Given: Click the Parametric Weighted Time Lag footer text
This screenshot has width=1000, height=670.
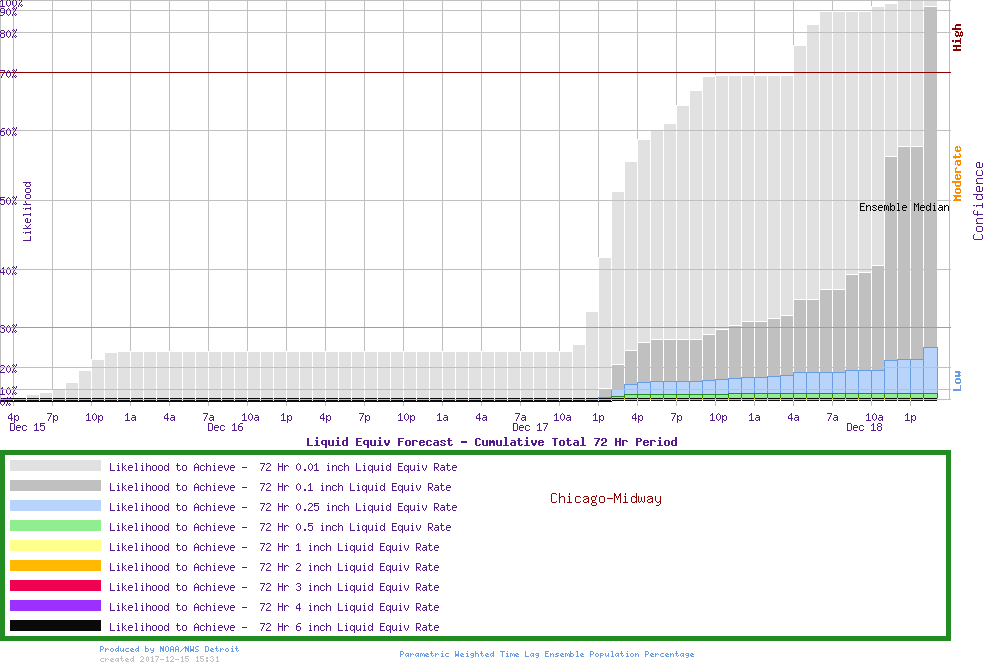Looking at the screenshot, I should (x=546, y=654).
